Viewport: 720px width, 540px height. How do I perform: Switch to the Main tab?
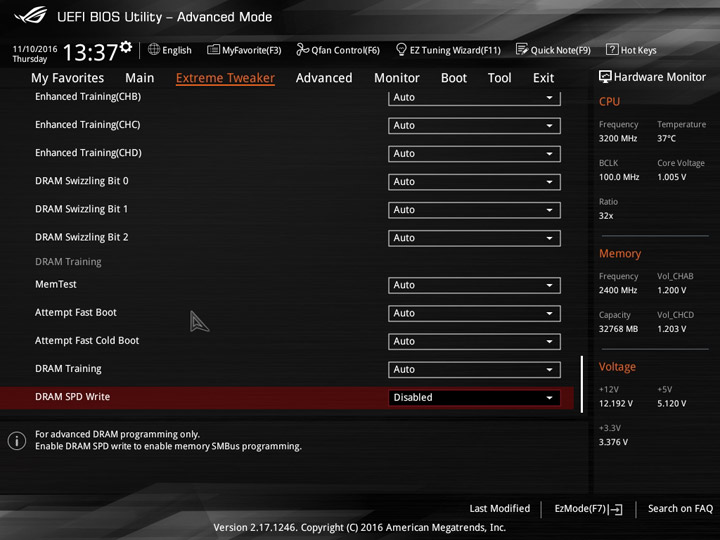[x=140, y=78]
